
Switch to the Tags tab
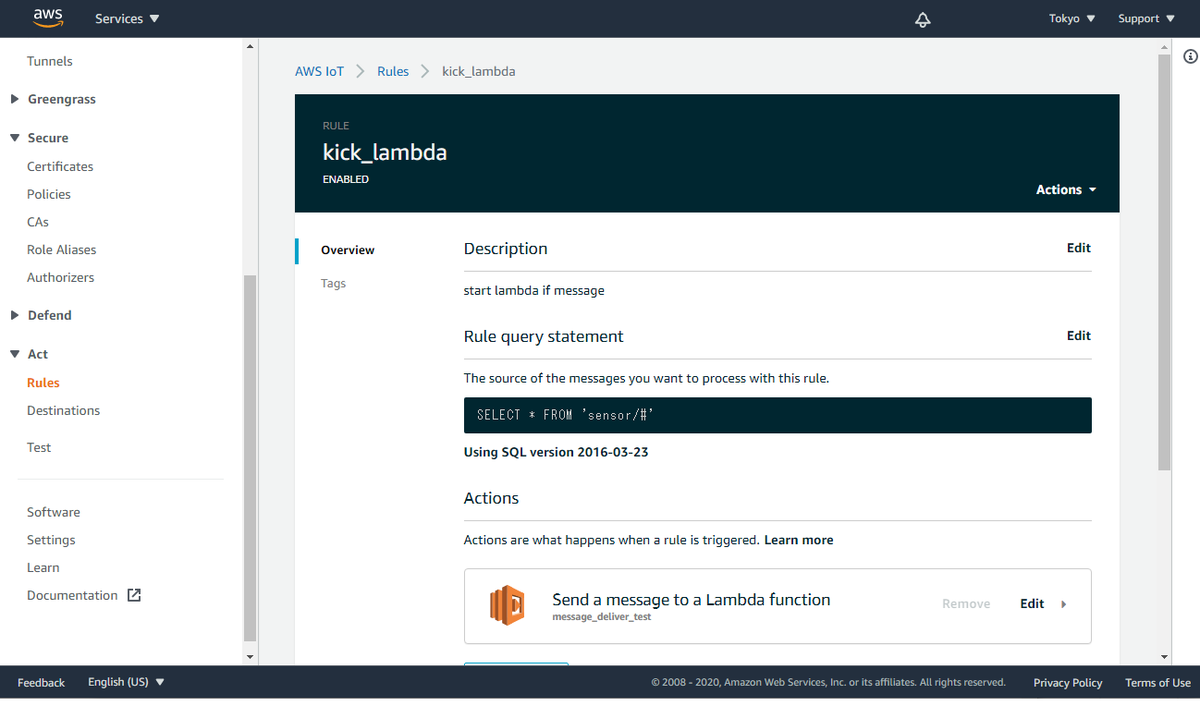click(x=333, y=284)
